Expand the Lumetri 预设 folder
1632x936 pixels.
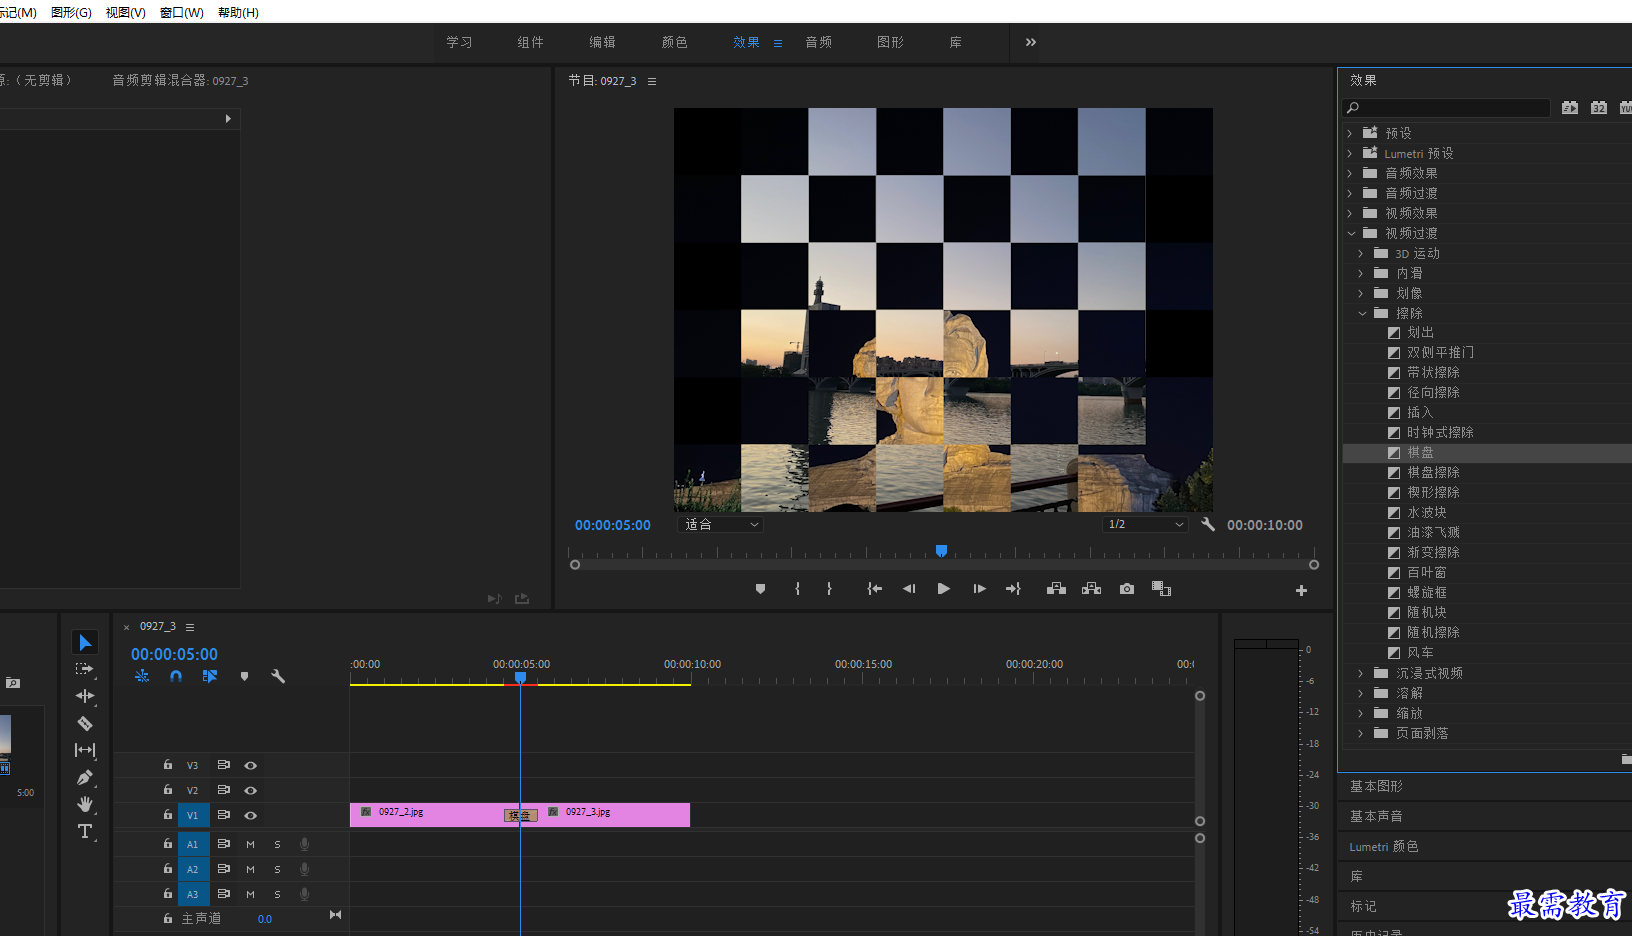[x=1350, y=153]
